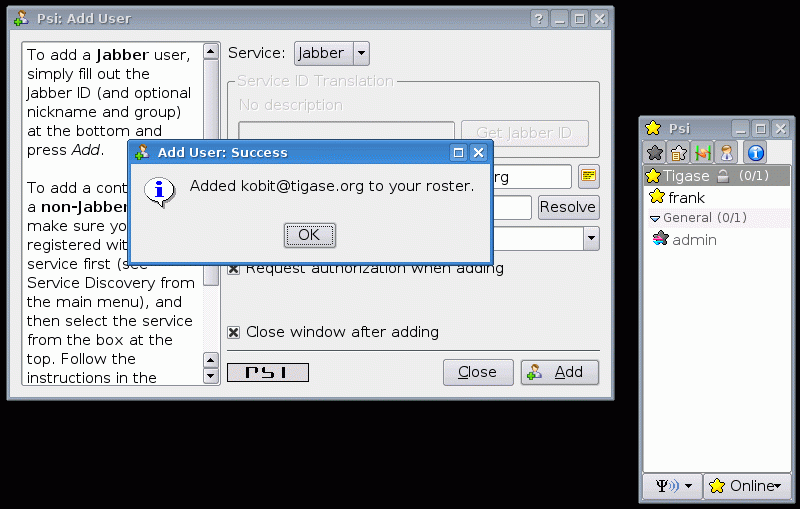This screenshot has height=509, width=800.
Task: Open vCard info icon beside Jabber ID field
Action: tap(589, 176)
